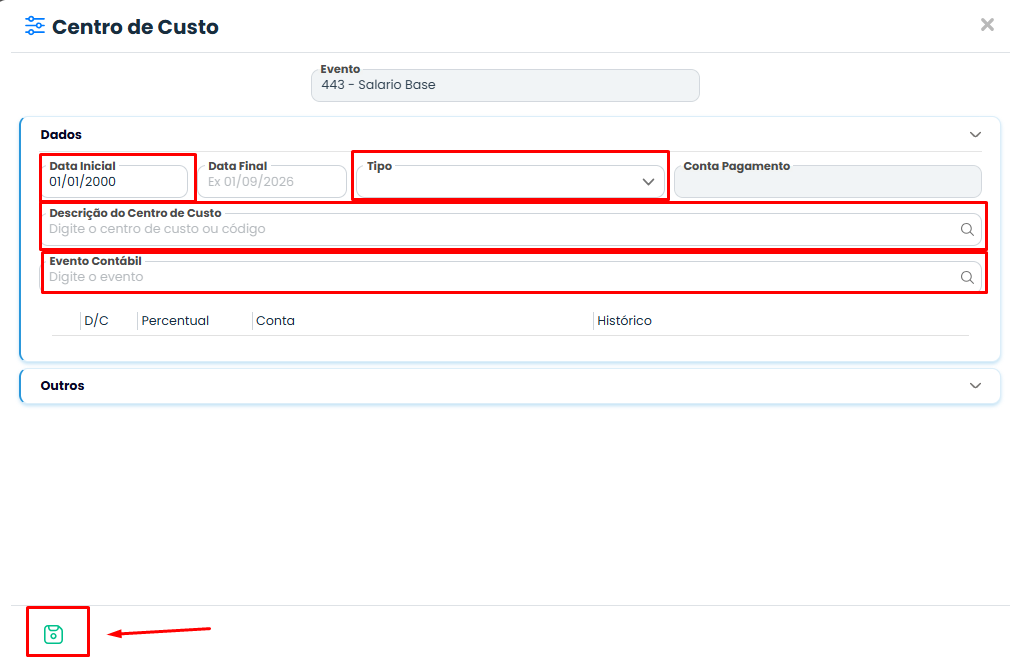1014x670 pixels.
Task: Click the Histórico column header
Action: 625,321
